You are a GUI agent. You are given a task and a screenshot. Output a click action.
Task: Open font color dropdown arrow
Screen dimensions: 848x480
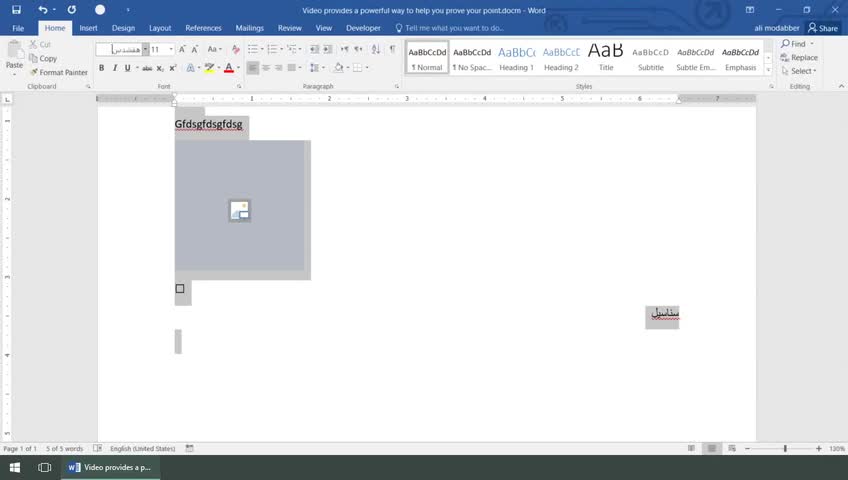point(238,68)
